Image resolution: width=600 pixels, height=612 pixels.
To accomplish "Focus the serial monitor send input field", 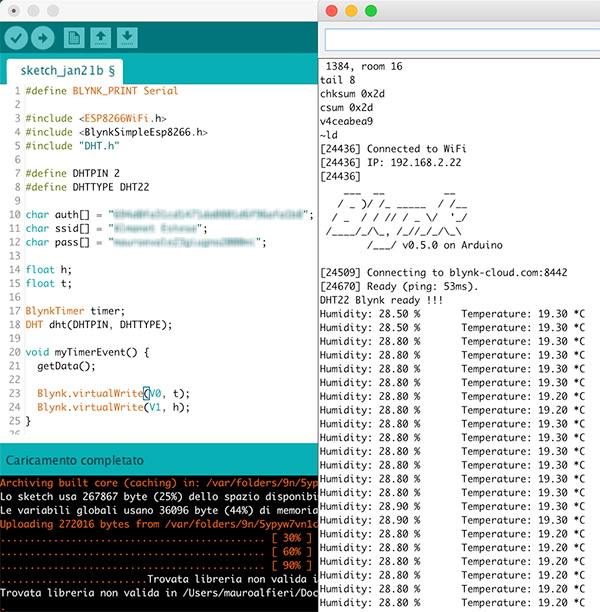I will click(x=460, y=40).
